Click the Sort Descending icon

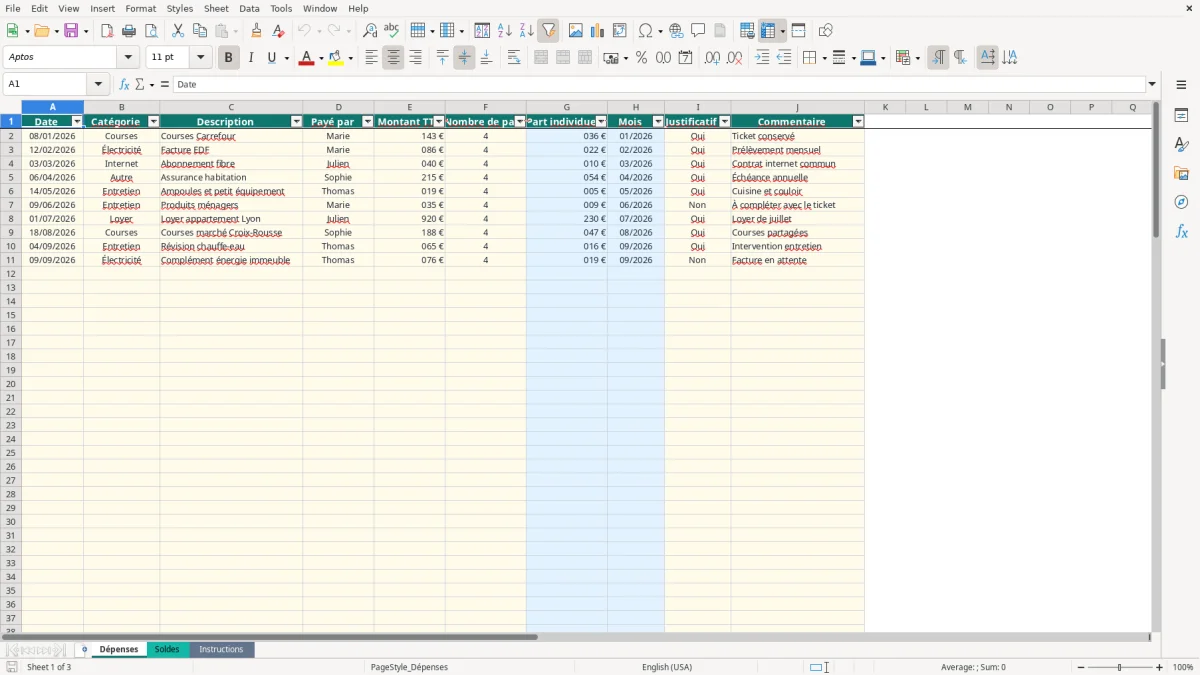tap(526, 31)
